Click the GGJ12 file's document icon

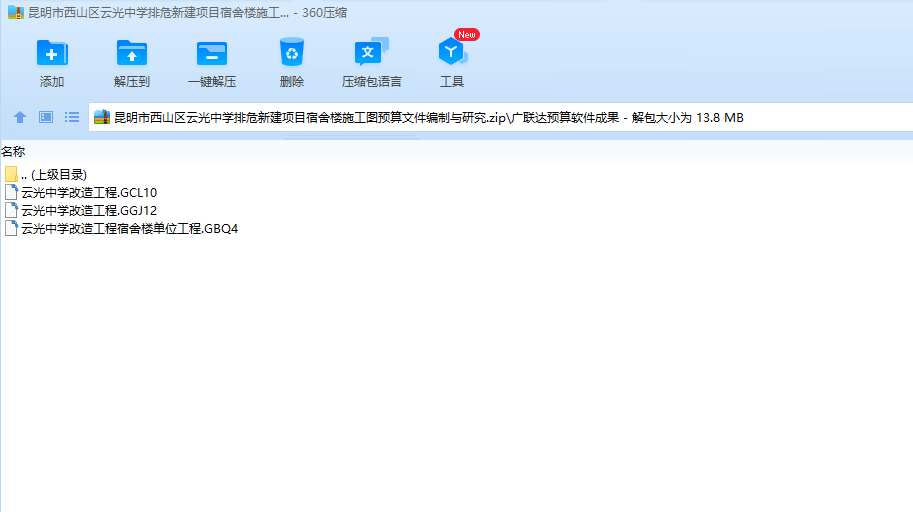coord(11,210)
